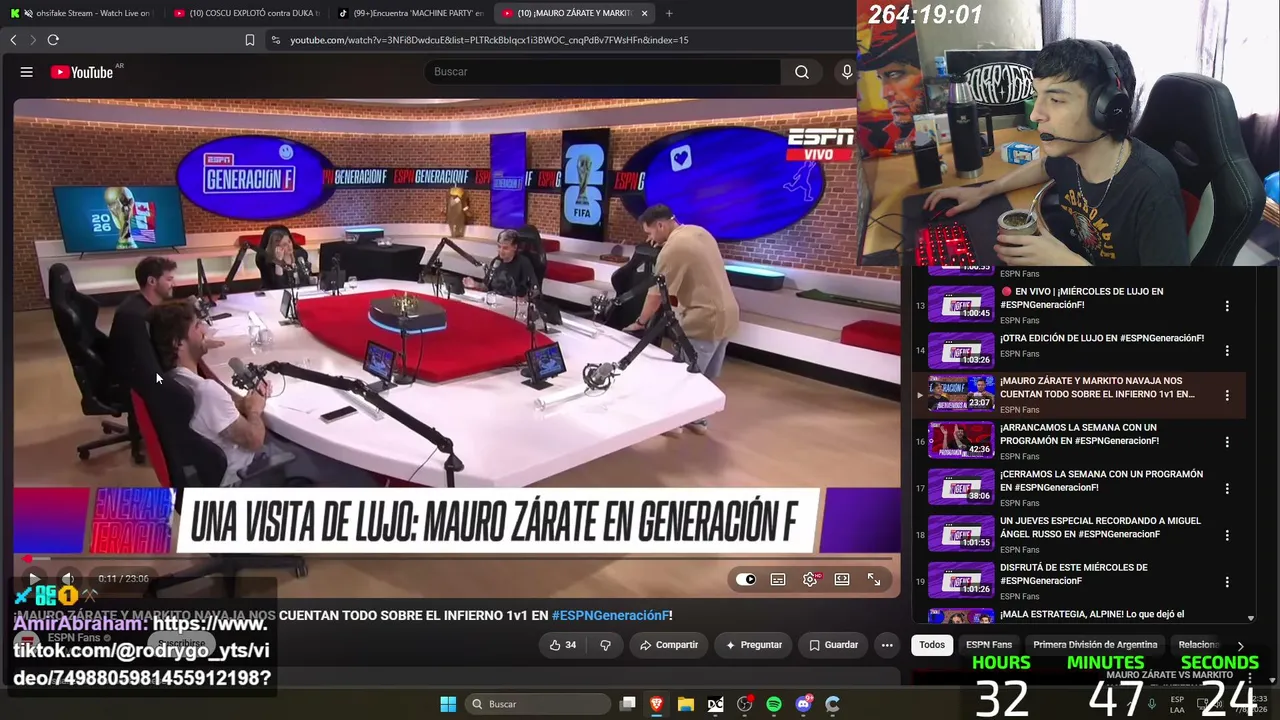Image resolution: width=1280 pixels, height=720 pixels.
Task: Toggle the autoplay switch in the player
Action: click(746, 579)
